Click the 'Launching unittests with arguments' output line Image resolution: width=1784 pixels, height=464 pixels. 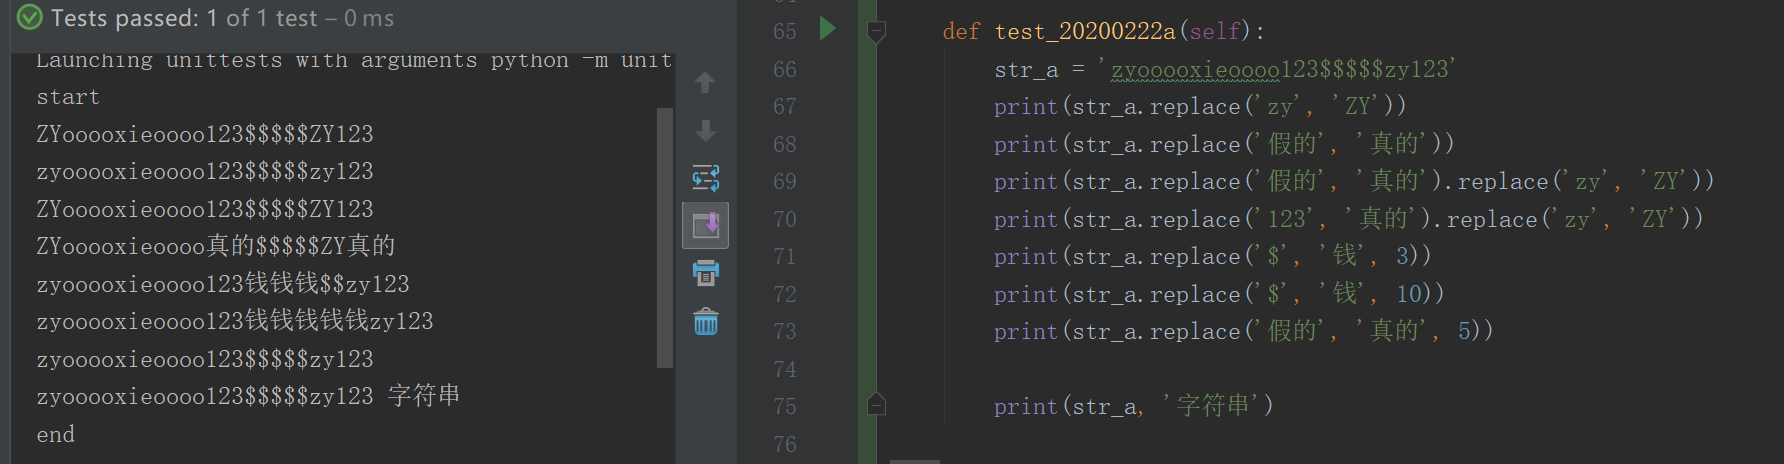point(354,60)
